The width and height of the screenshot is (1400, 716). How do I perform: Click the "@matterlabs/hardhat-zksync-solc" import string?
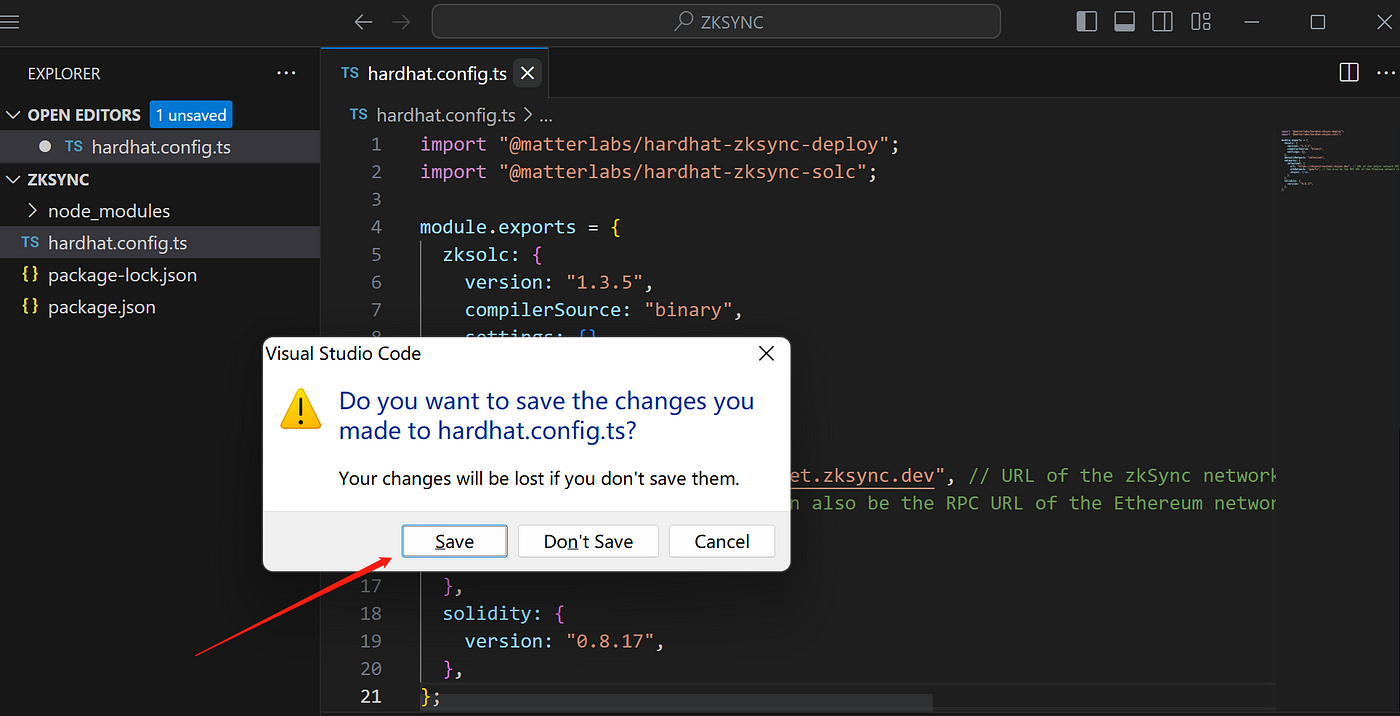click(x=682, y=172)
